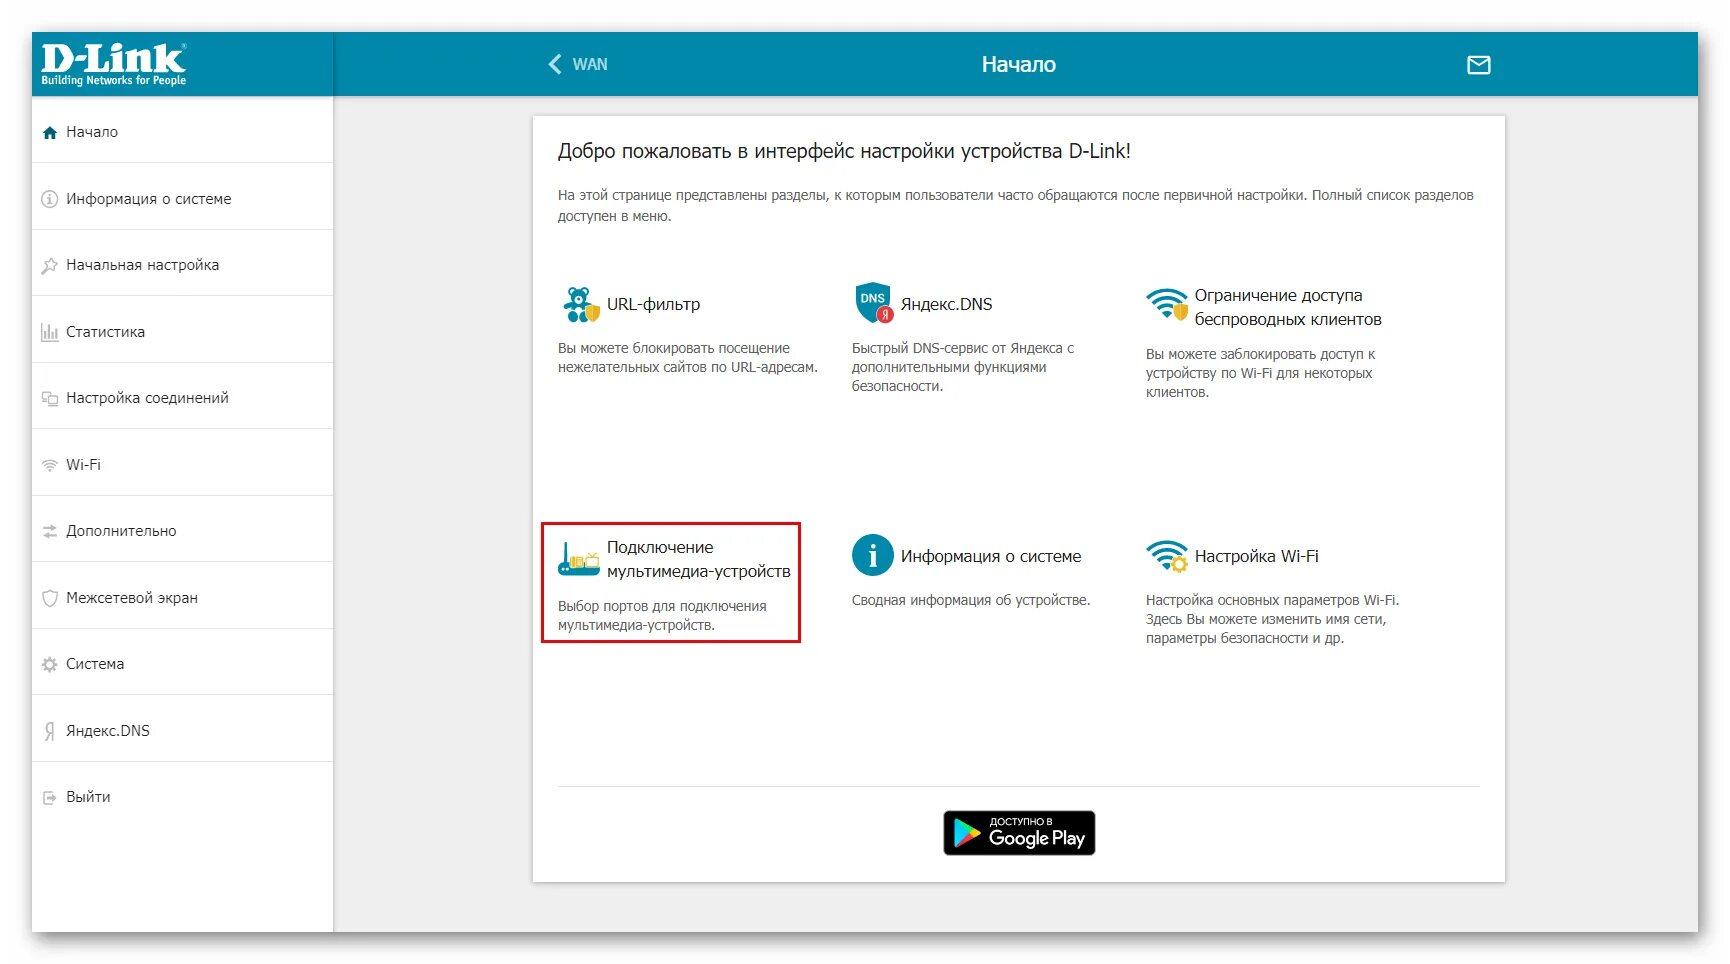The height and width of the screenshot is (964, 1730).
Task: Open Подключение мультимедиа-устройств link
Action: (x=698, y=559)
